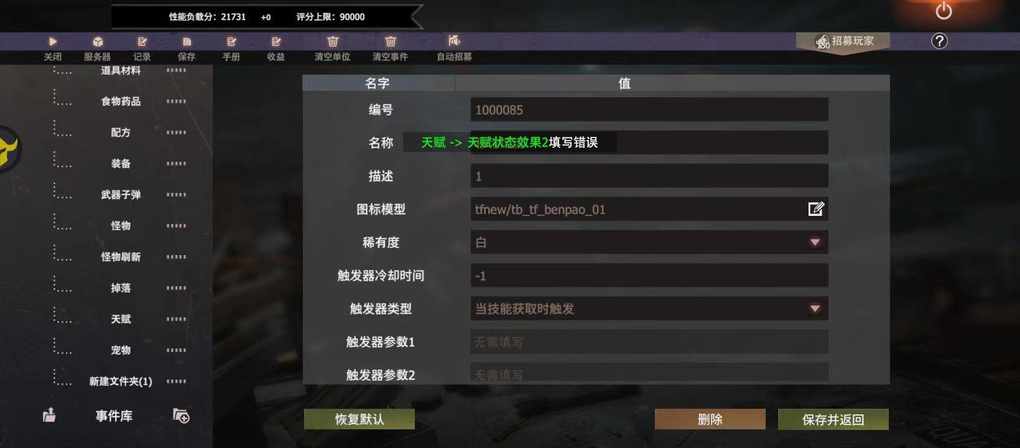This screenshot has width=1020, height=448.
Task: Click the 清空单位 trash icon
Action: click(x=332, y=41)
